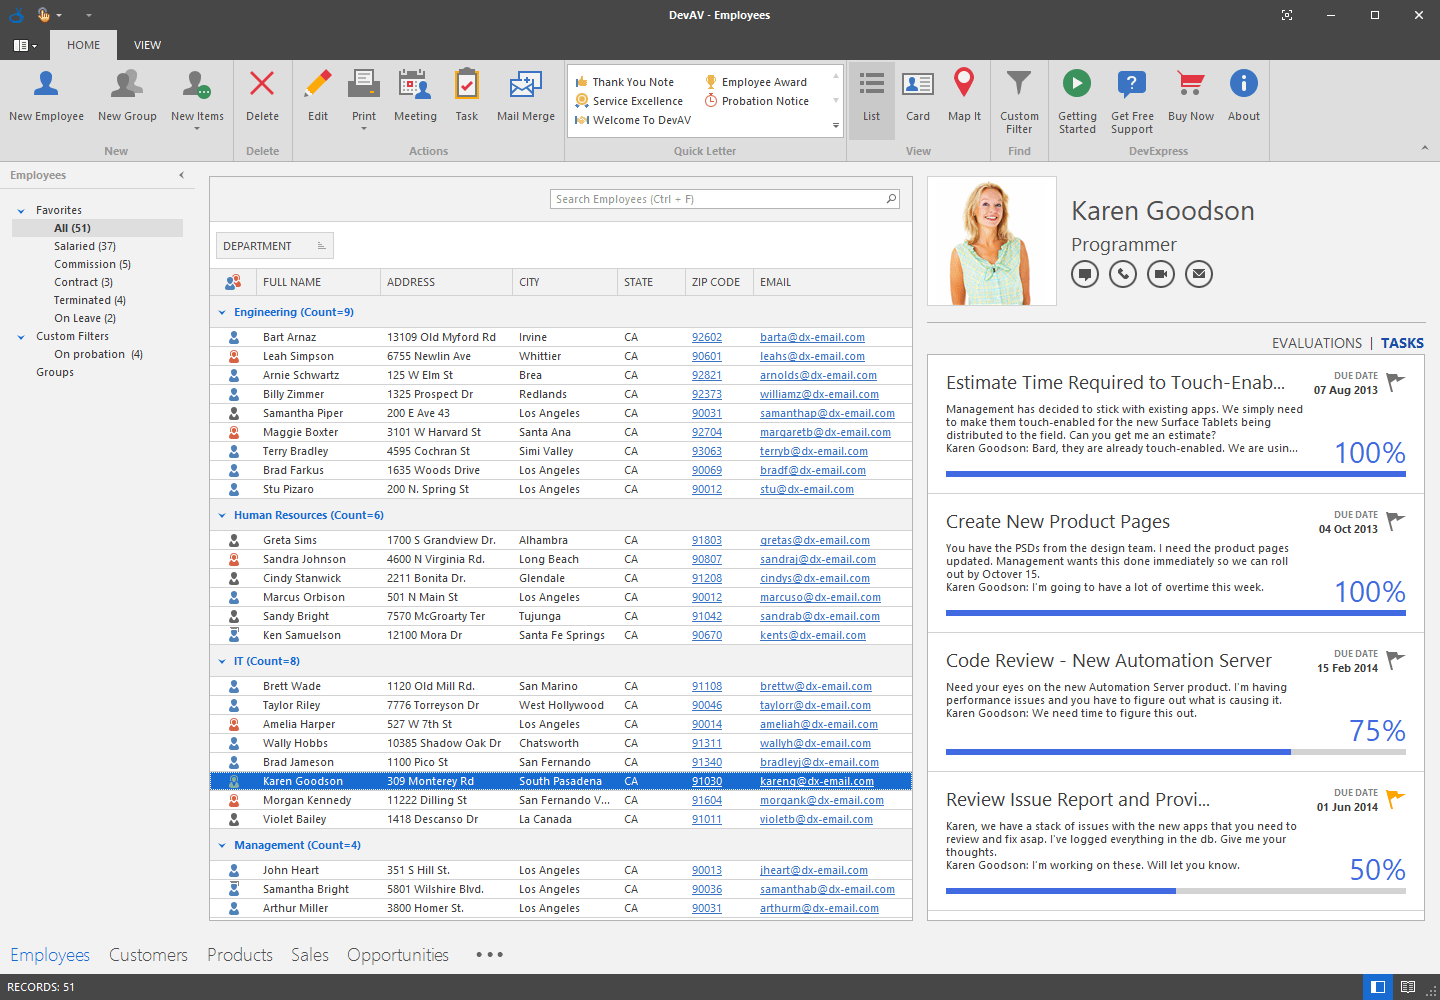Open Map It view

[964, 85]
